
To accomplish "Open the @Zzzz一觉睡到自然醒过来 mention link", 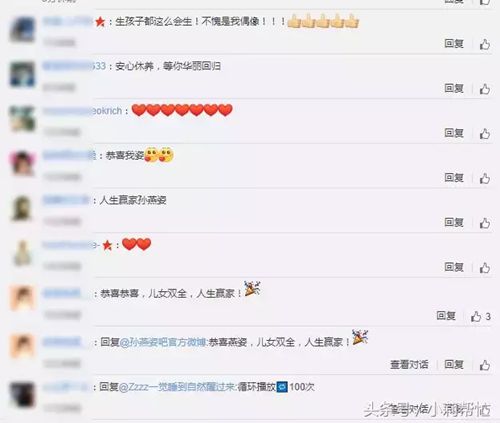I will pyautogui.click(x=178, y=387).
